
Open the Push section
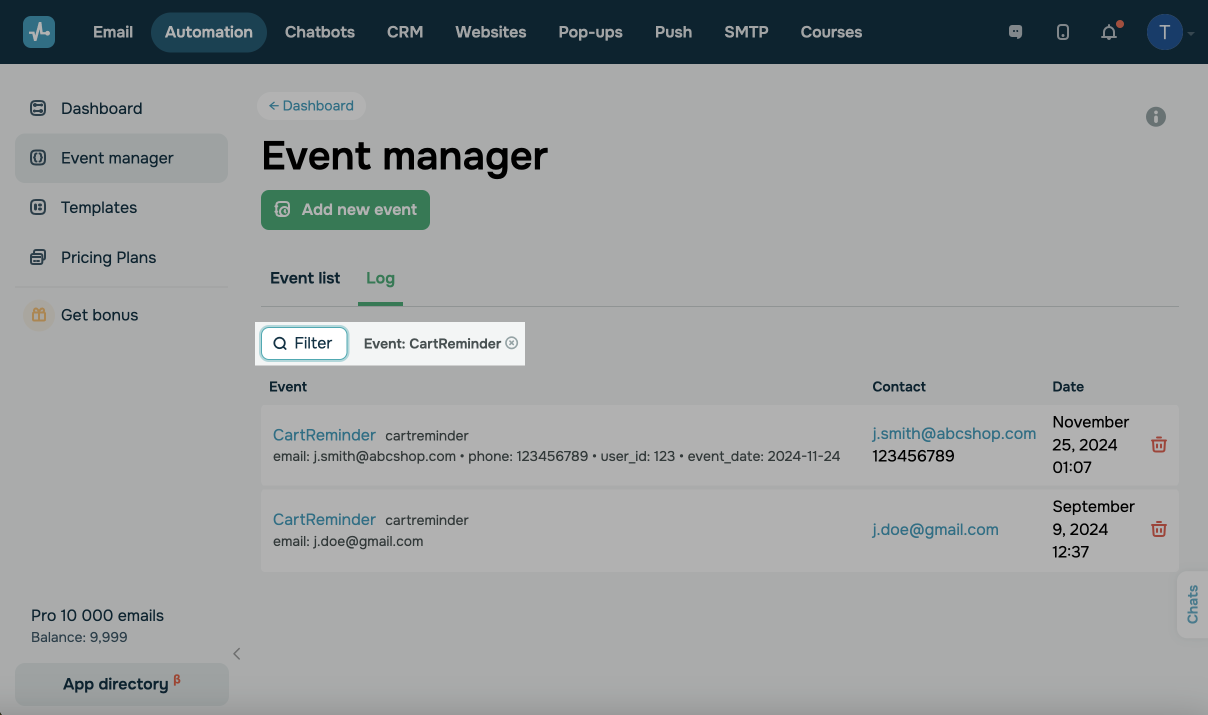(x=674, y=32)
